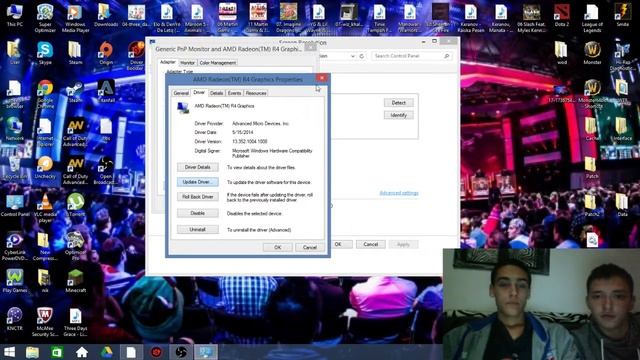Open the Three Days Grace mp3 file
640x360 pixels.
(75, 322)
